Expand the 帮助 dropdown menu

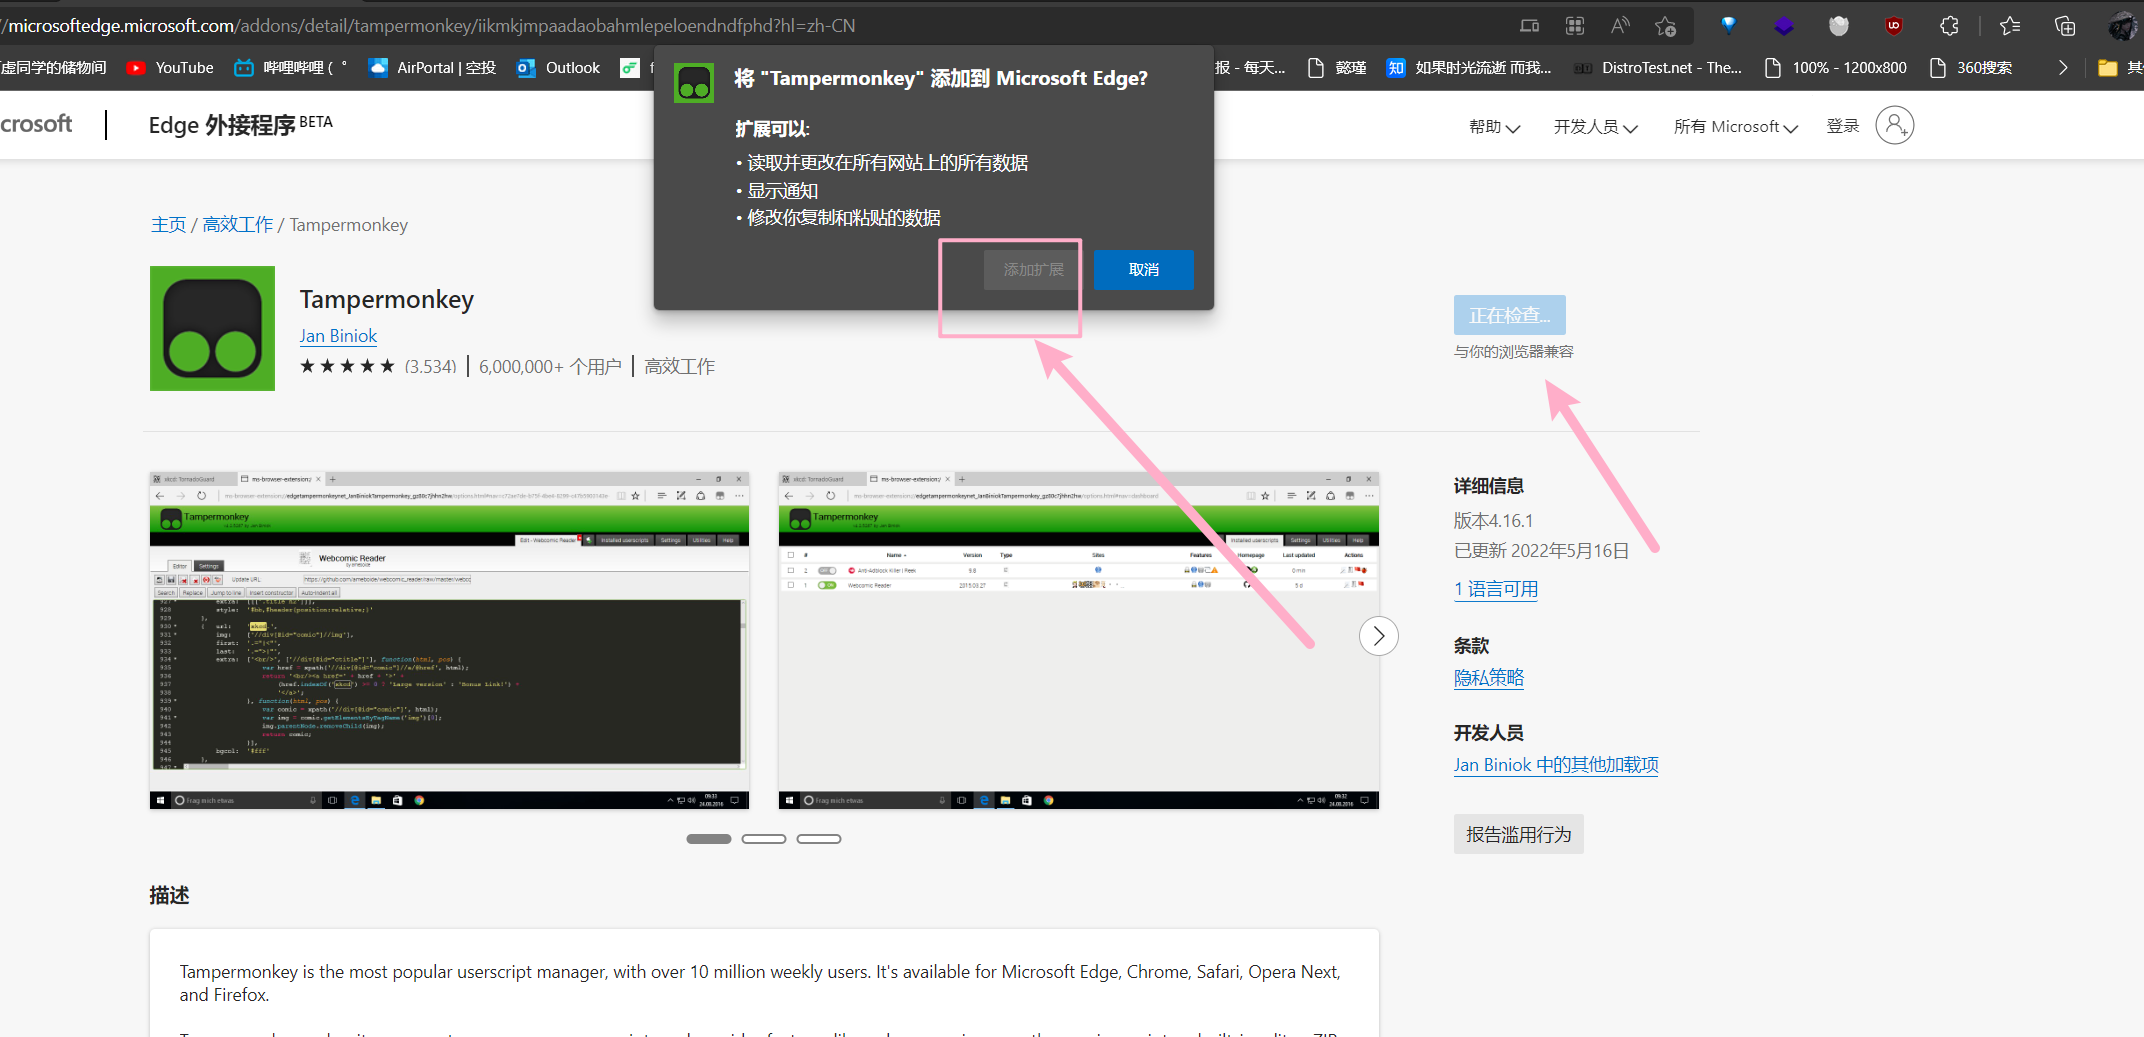click(x=1494, y=127)
